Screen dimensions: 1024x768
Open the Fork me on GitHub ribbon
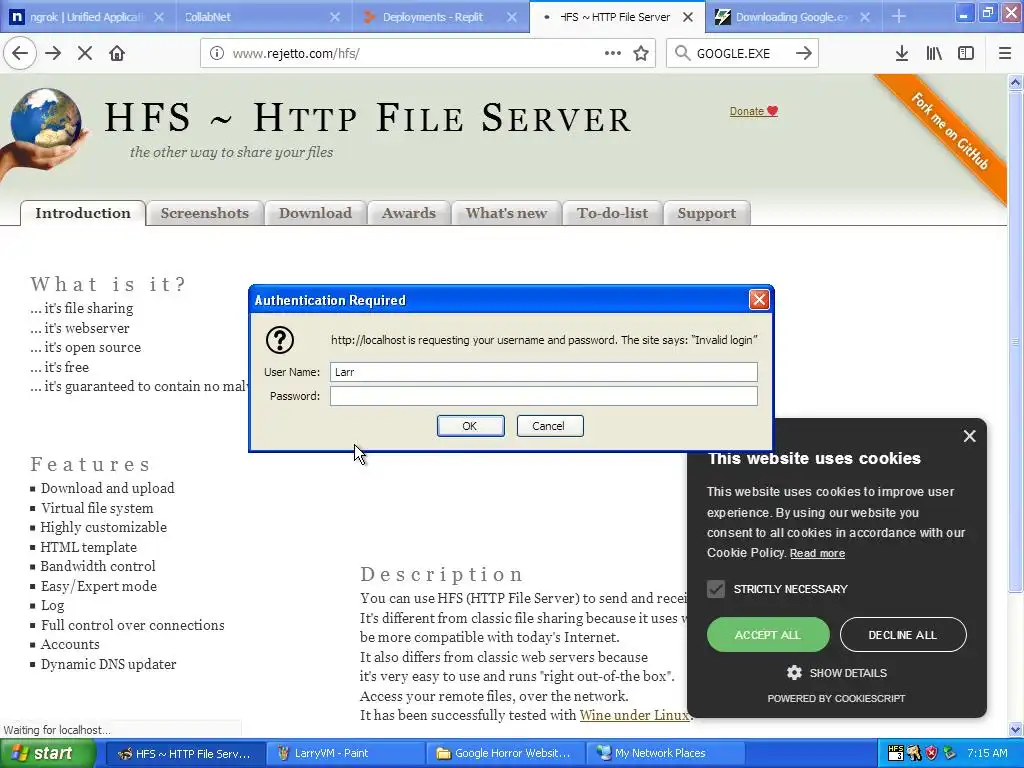(x=950, y=132)
